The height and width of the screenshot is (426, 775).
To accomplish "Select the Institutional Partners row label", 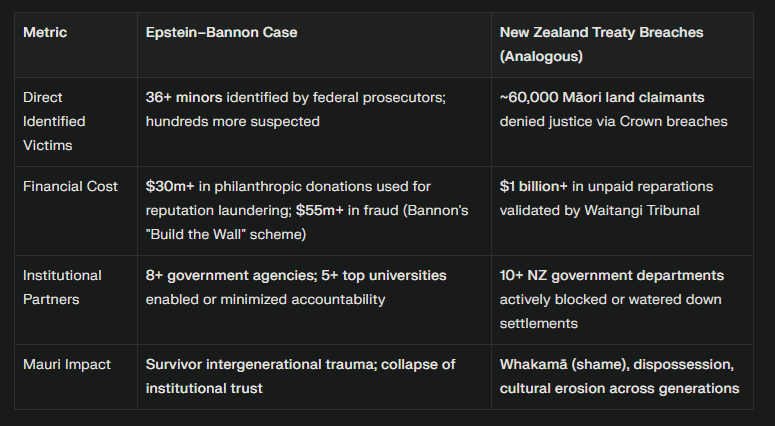I will [x=62, y=286].
